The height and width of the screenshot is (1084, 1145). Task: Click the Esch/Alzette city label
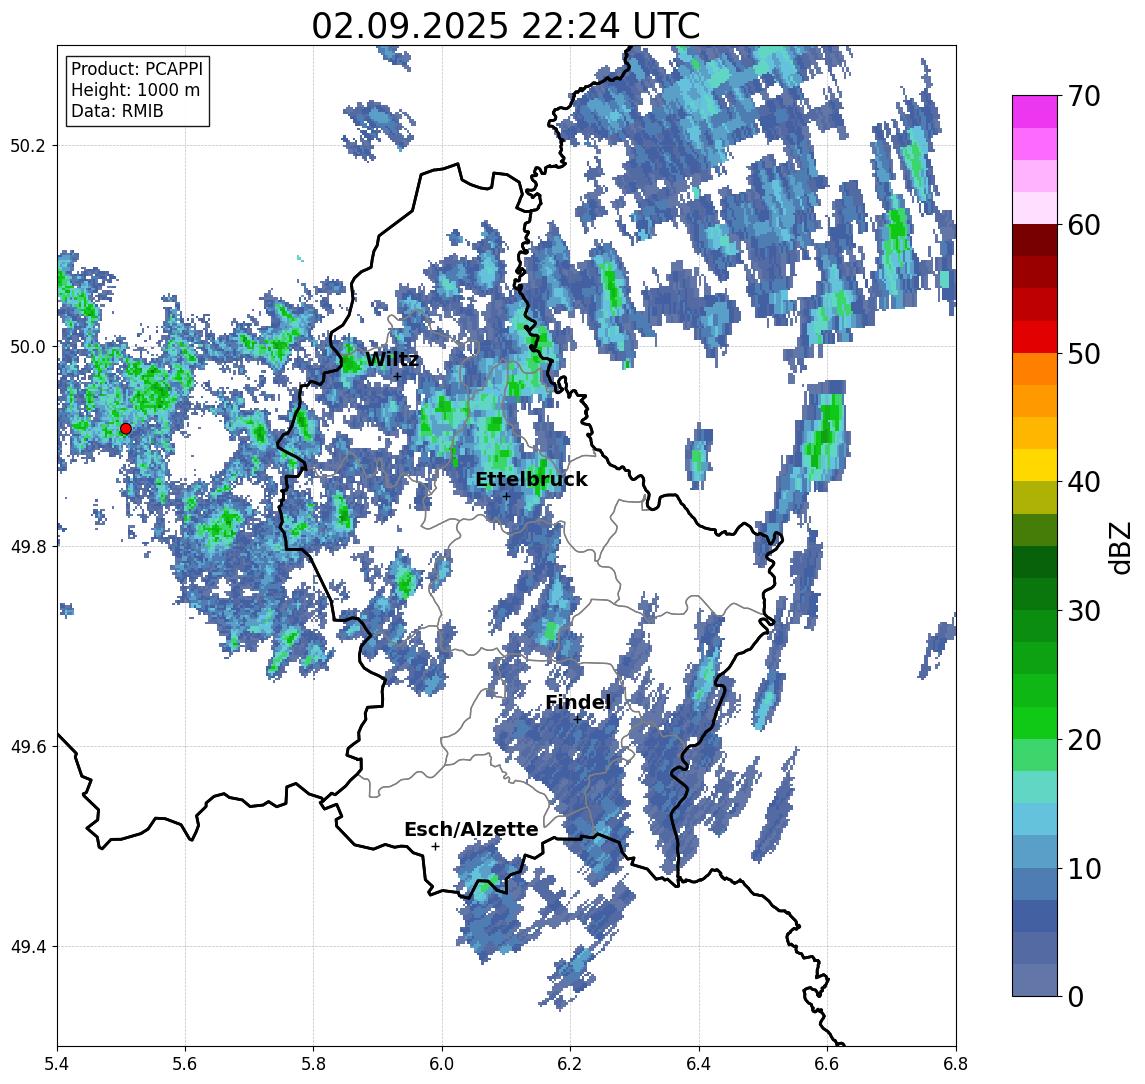click(x=471, y=829)
